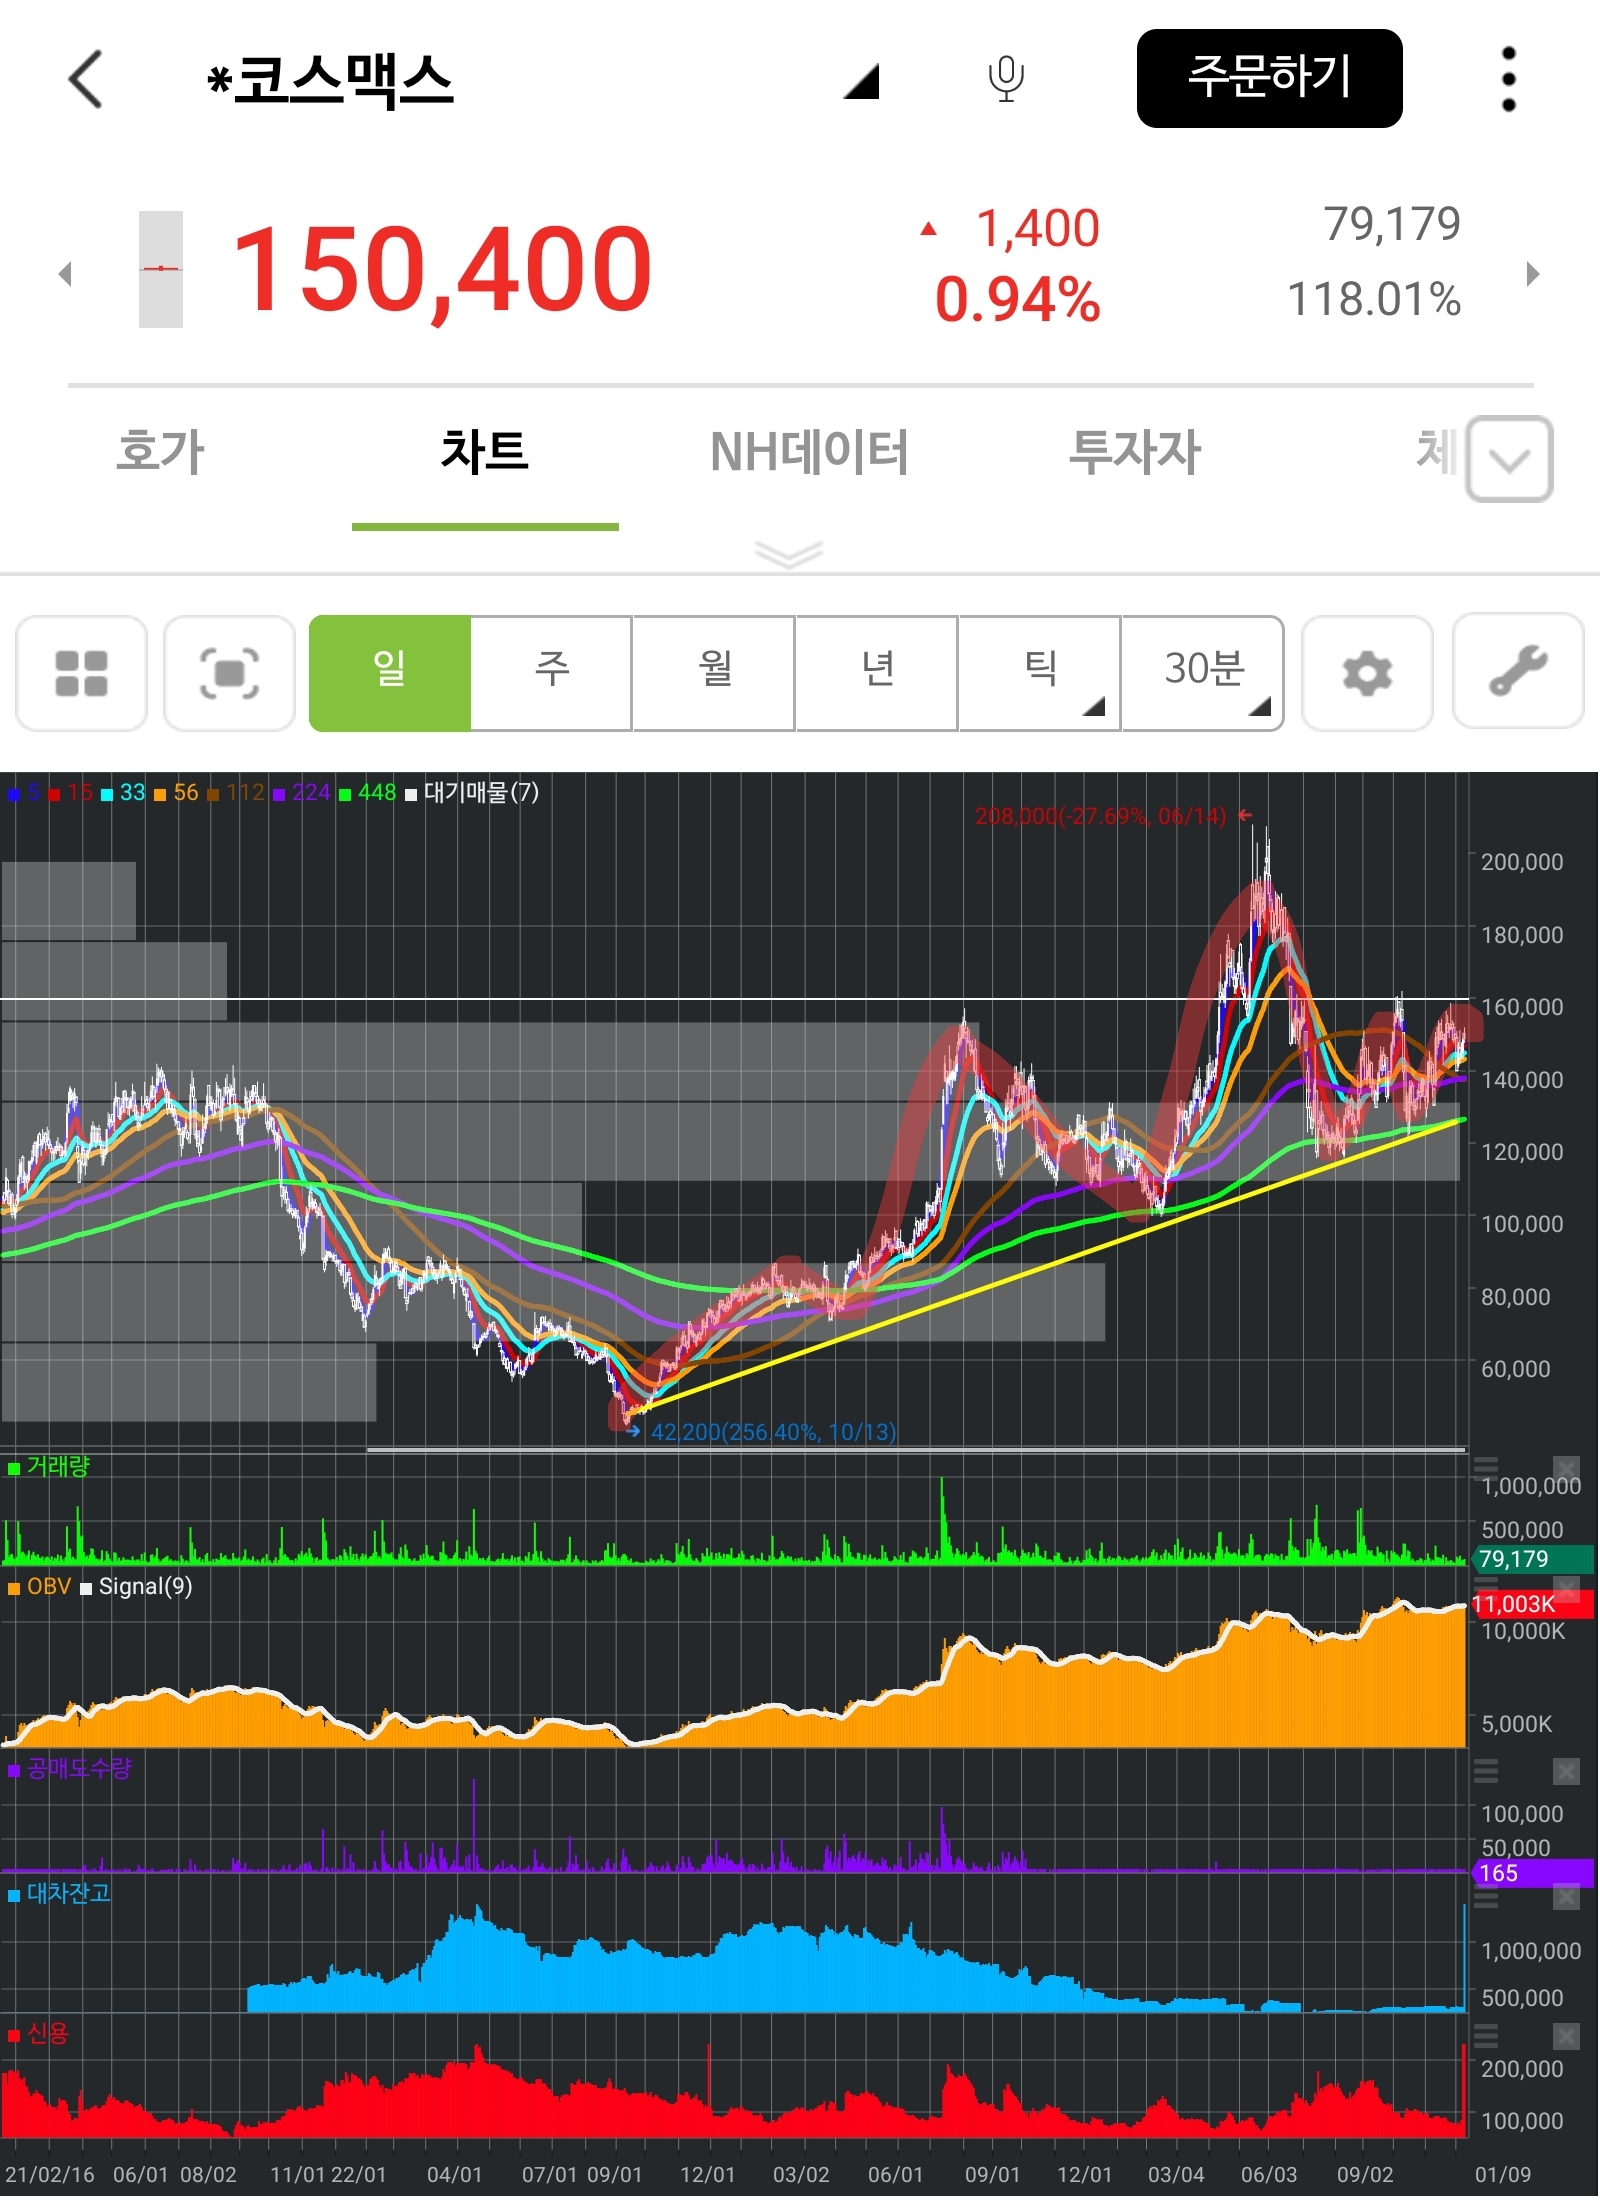Tap the OBV indicator label
This screenshot has height=2210, width=1600.
pos(40,1587)
